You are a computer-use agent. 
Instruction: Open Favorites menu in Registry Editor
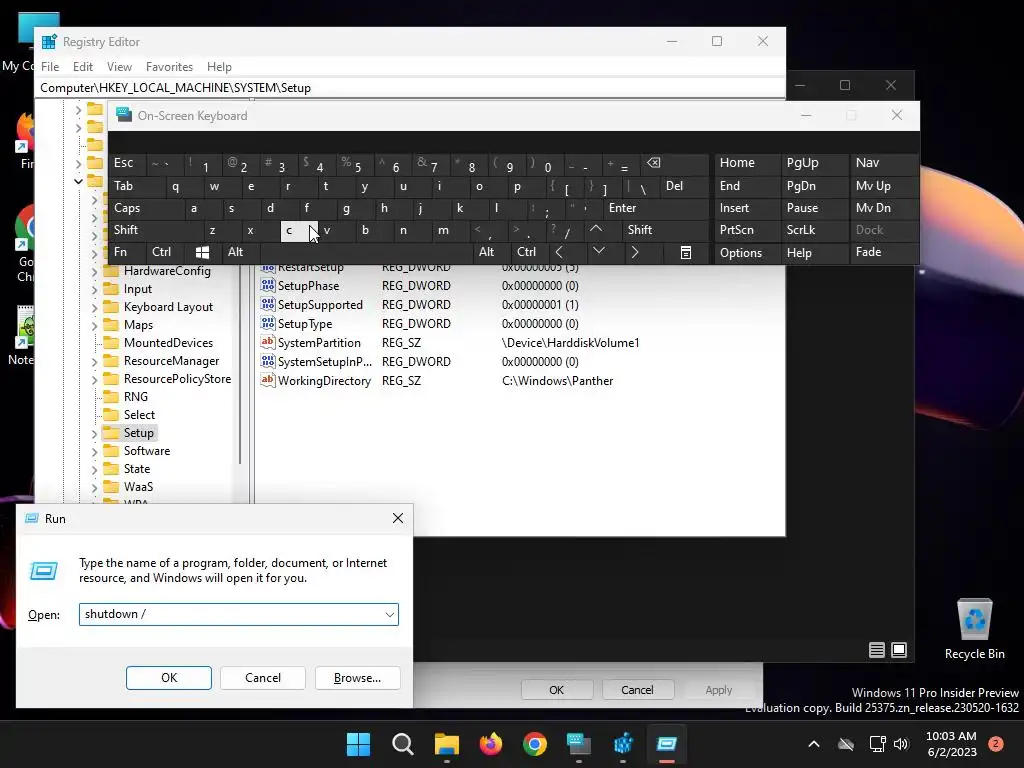pyautogui.click(x=169, y=67)
